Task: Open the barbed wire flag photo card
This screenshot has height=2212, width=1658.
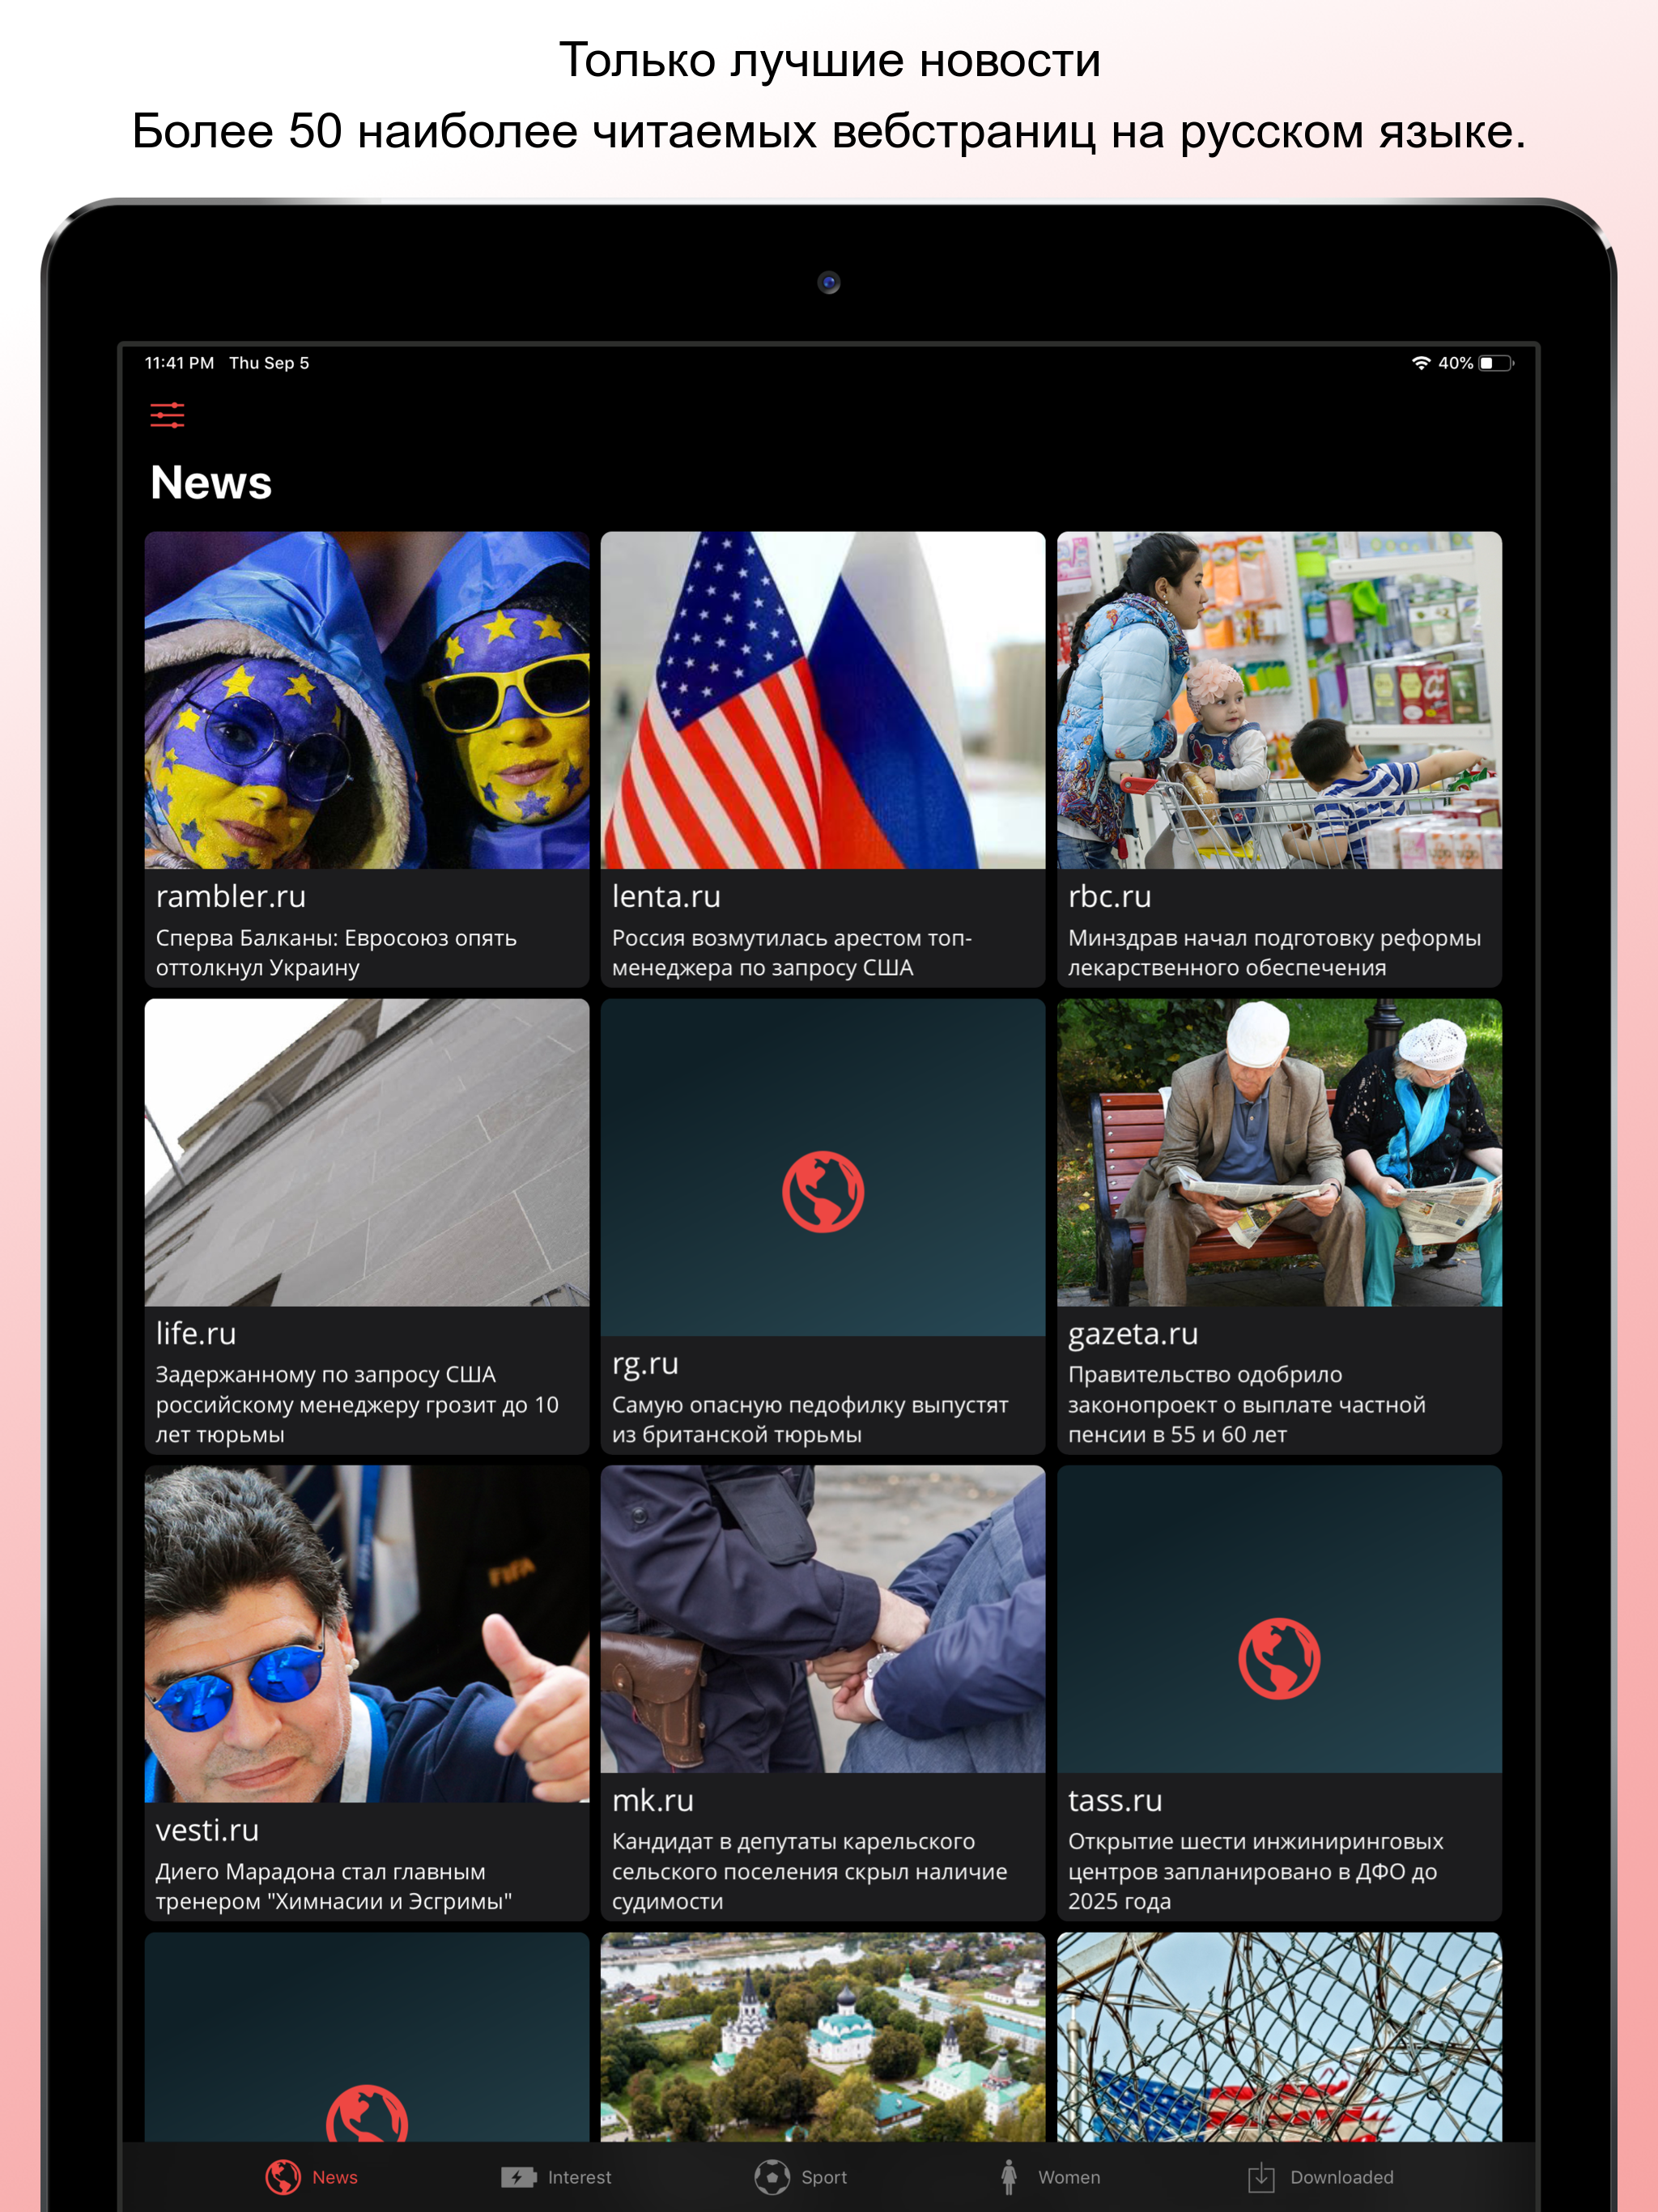Action: click(1279, 2036)
